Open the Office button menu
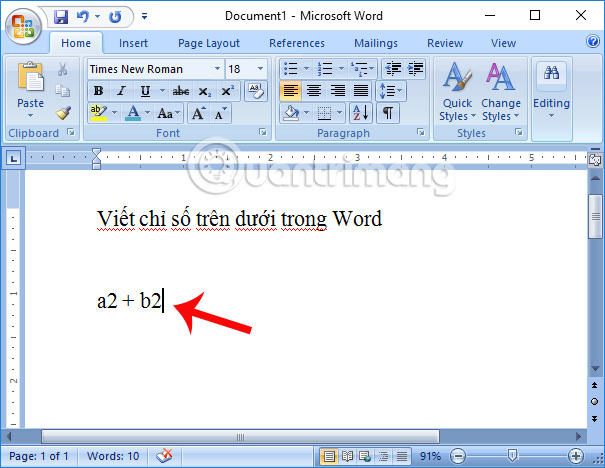The height and width of the screenshot is (468, 605). coord(23,25)
